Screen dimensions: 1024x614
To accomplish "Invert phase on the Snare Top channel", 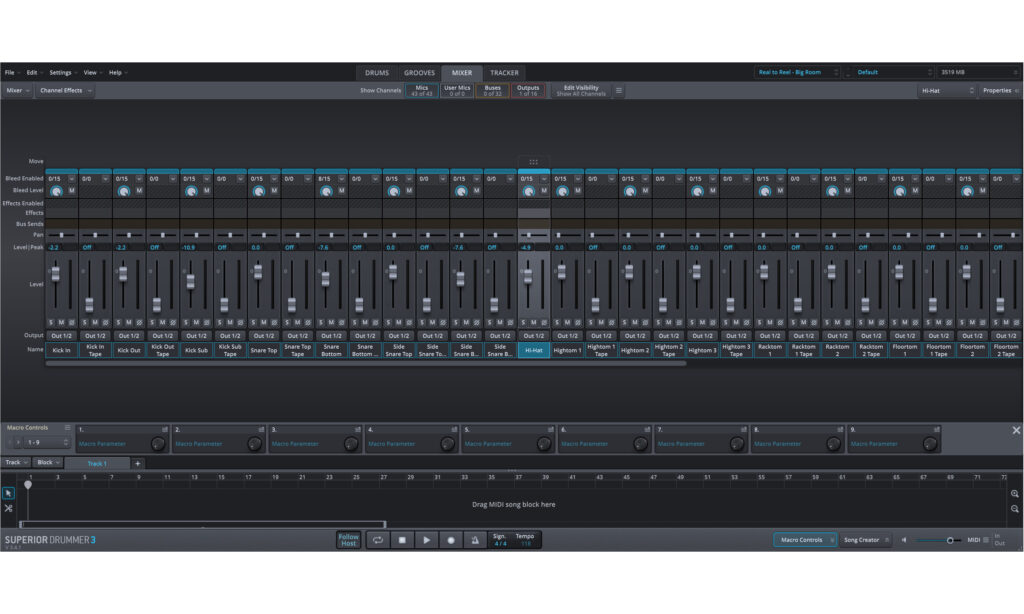I will [x=274, y=323].
